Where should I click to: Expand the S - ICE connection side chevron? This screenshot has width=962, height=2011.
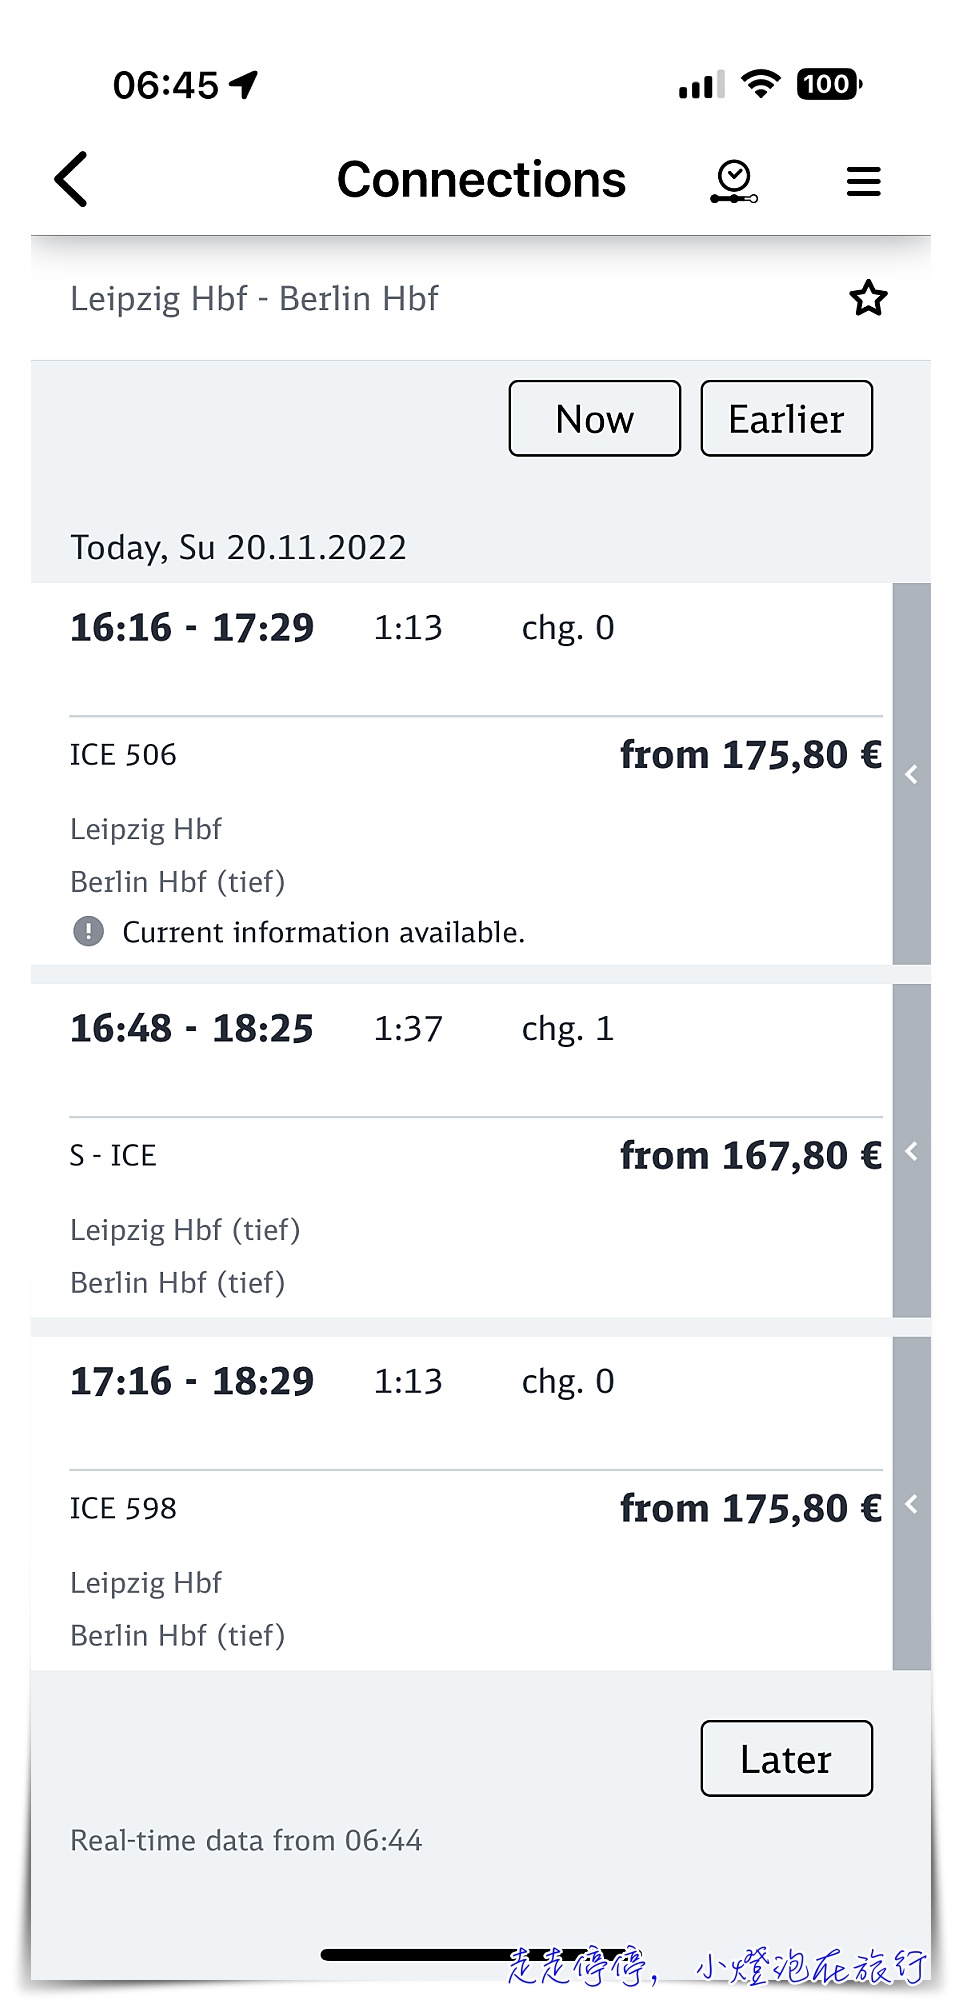tap(911, 1151)
